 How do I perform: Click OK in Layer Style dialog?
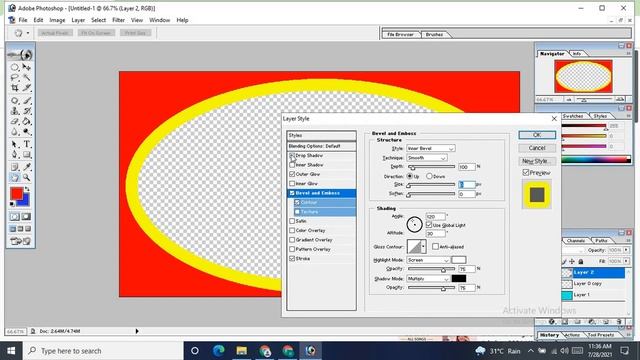(537, 135)
